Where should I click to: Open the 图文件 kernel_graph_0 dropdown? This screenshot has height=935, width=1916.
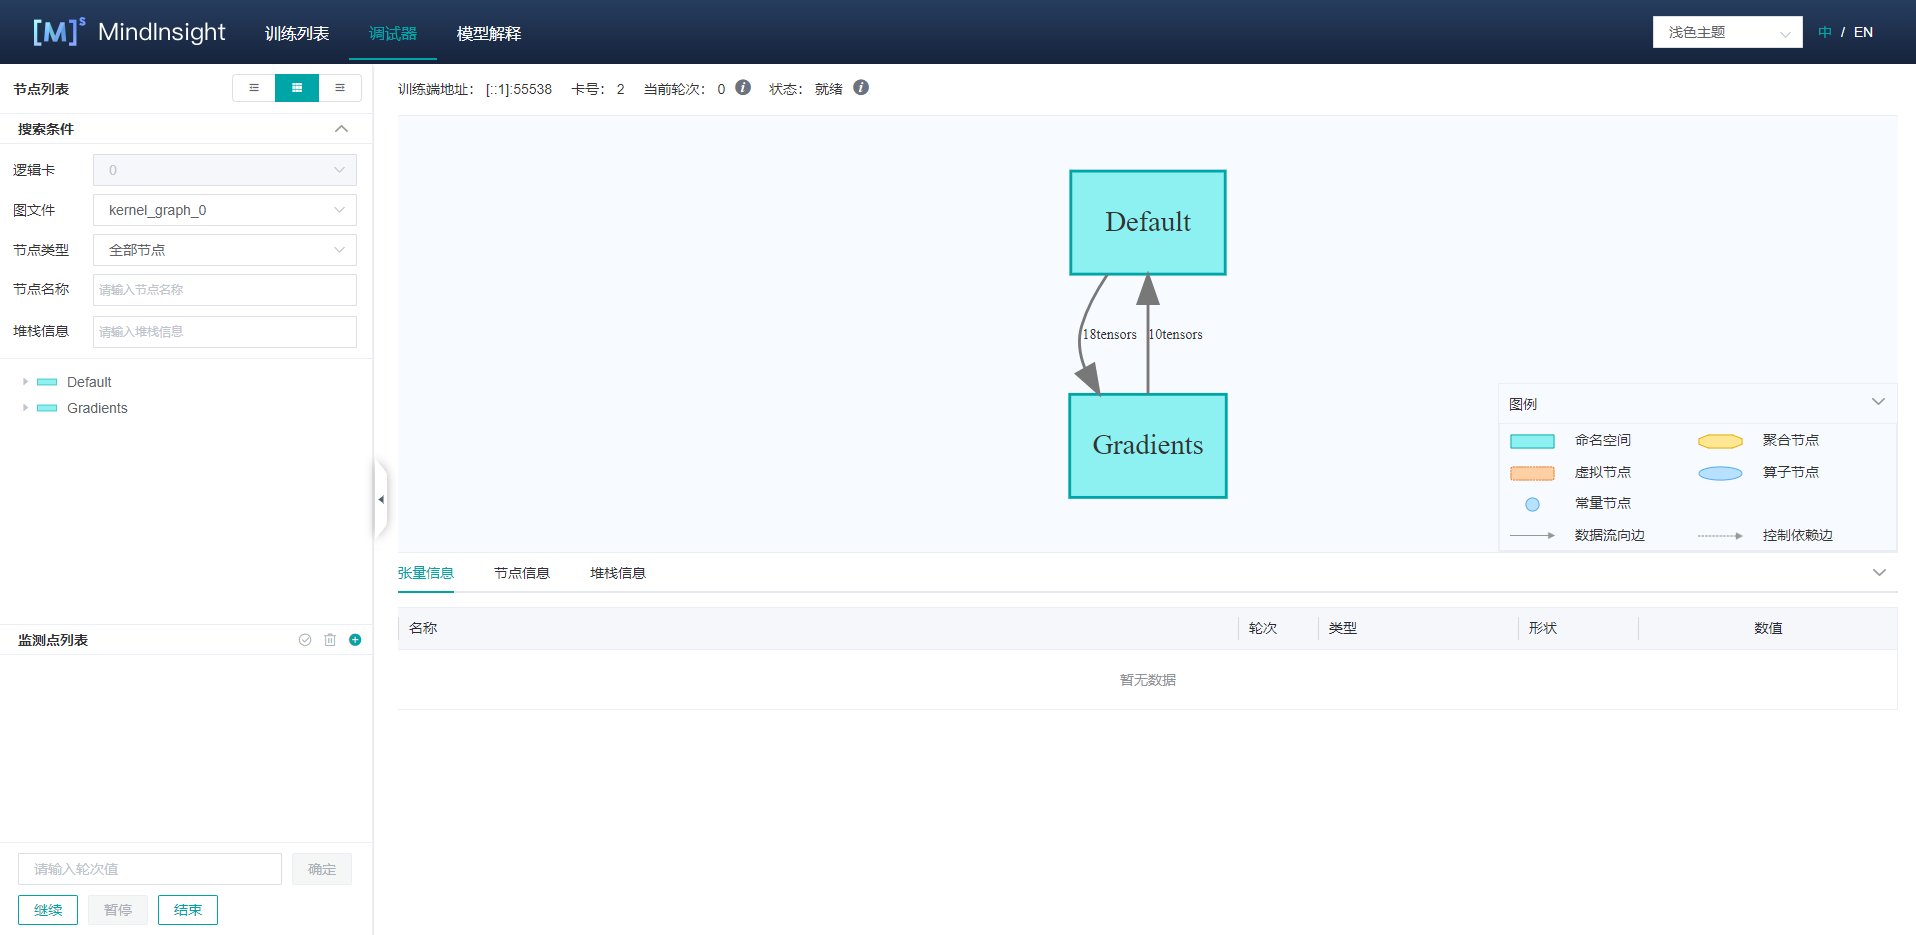click(225, 210)
